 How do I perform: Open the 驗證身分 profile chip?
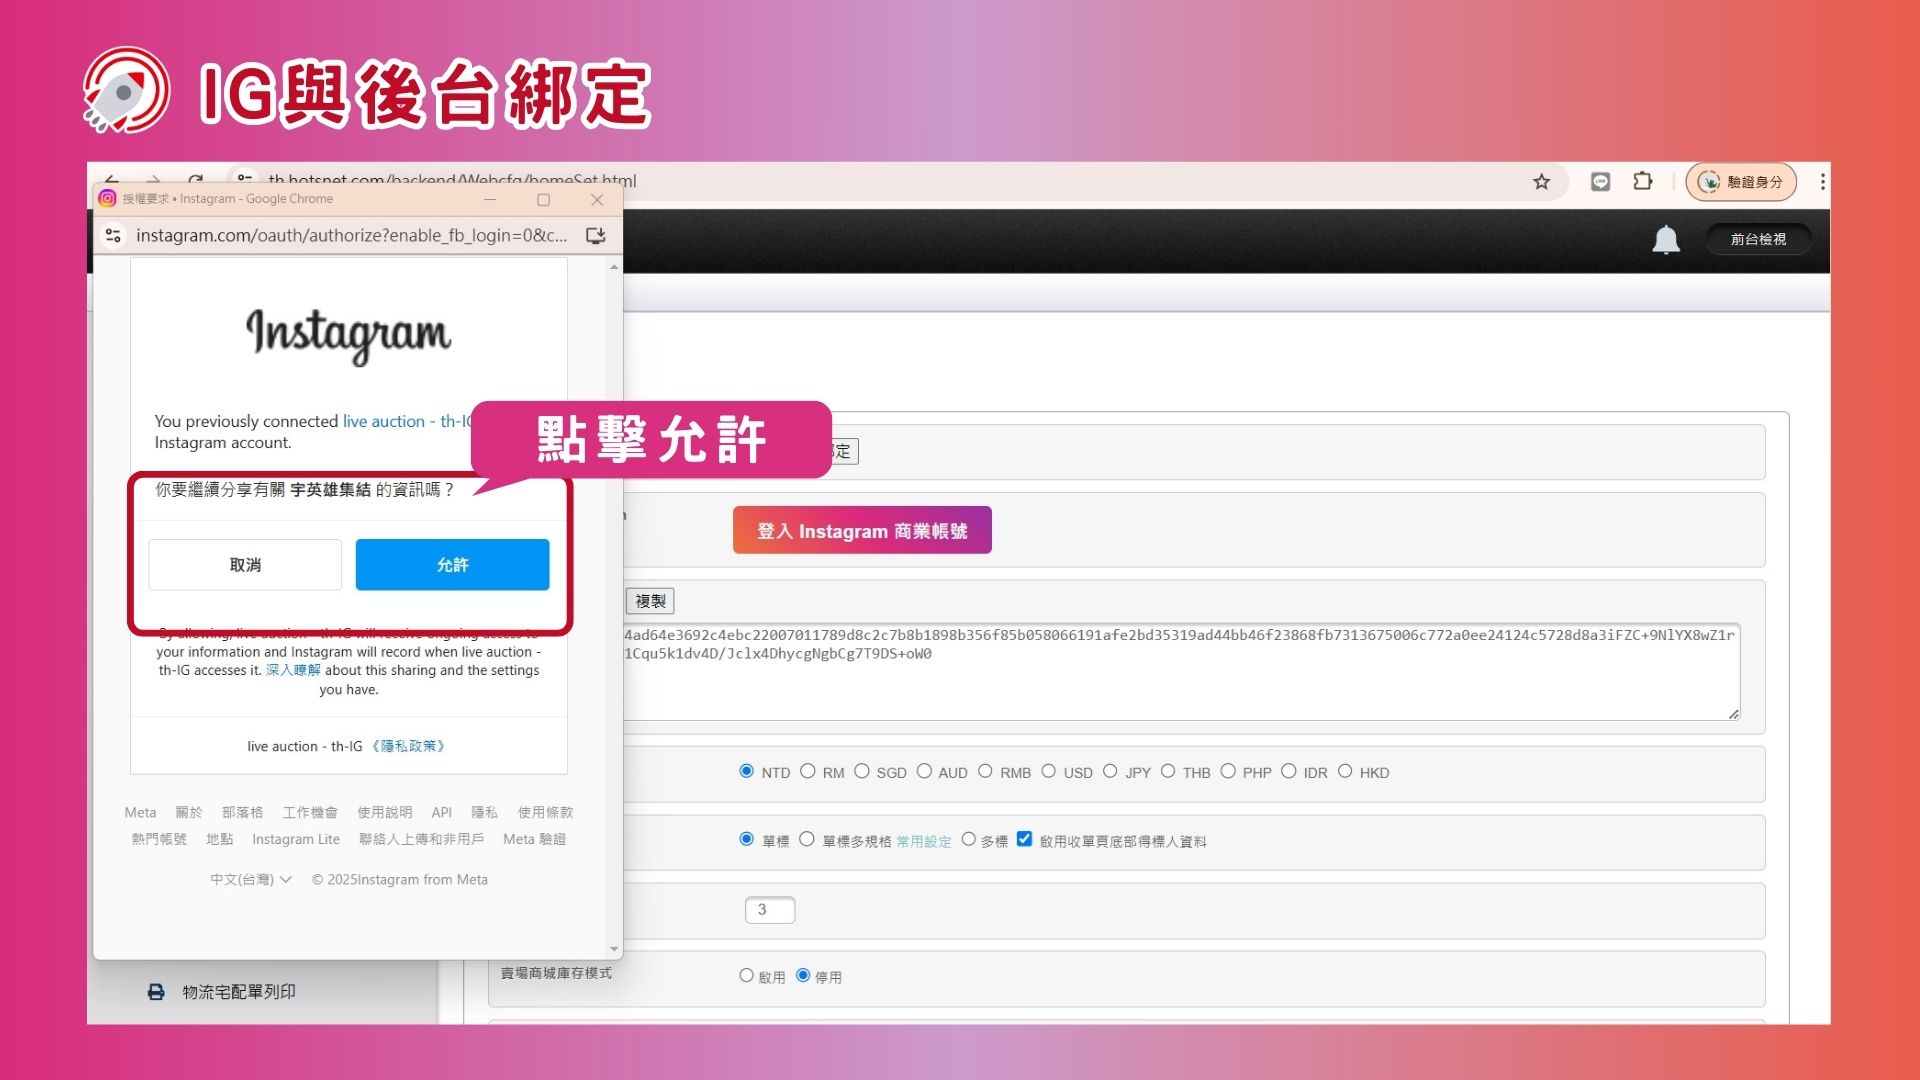(x=1741, y=182)
